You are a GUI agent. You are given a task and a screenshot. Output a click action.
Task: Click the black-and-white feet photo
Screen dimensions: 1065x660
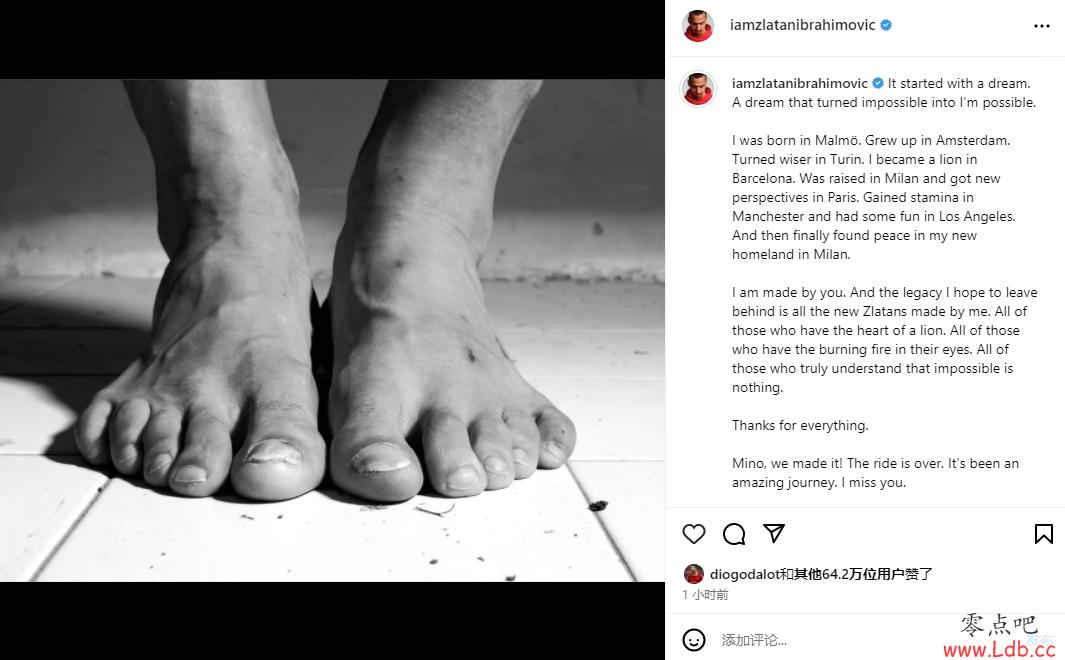point(332,330)
